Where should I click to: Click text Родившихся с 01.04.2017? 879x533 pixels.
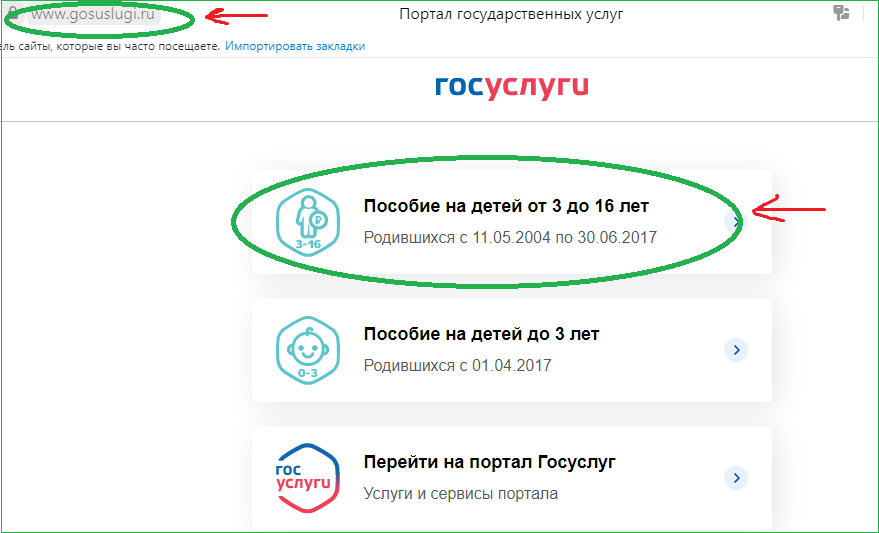(457, 365)
